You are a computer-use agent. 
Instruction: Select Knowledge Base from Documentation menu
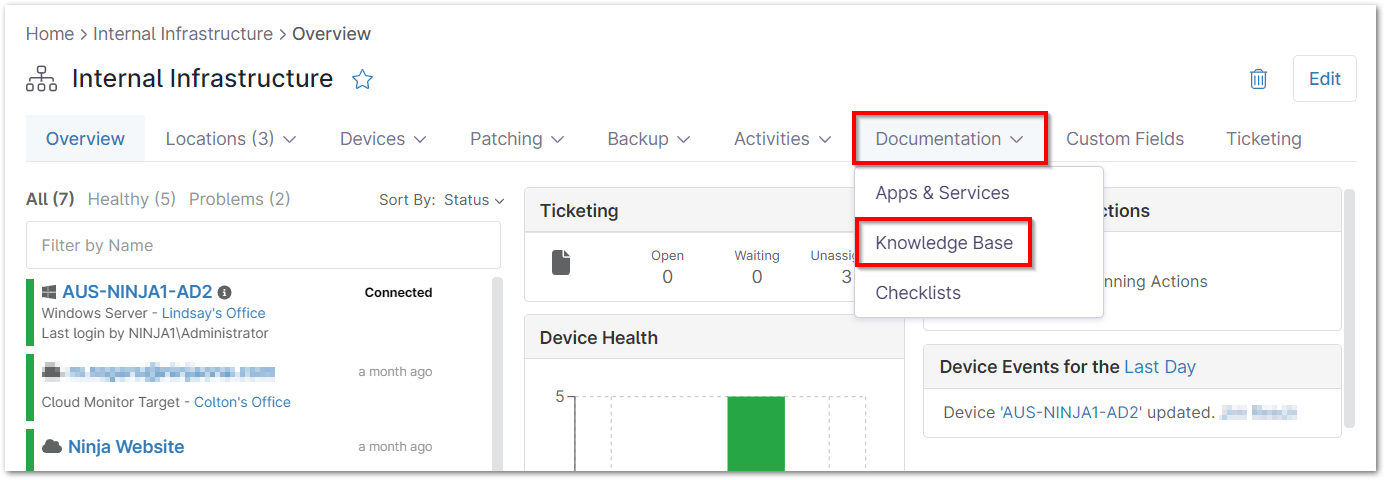click(x=944, y=243)
